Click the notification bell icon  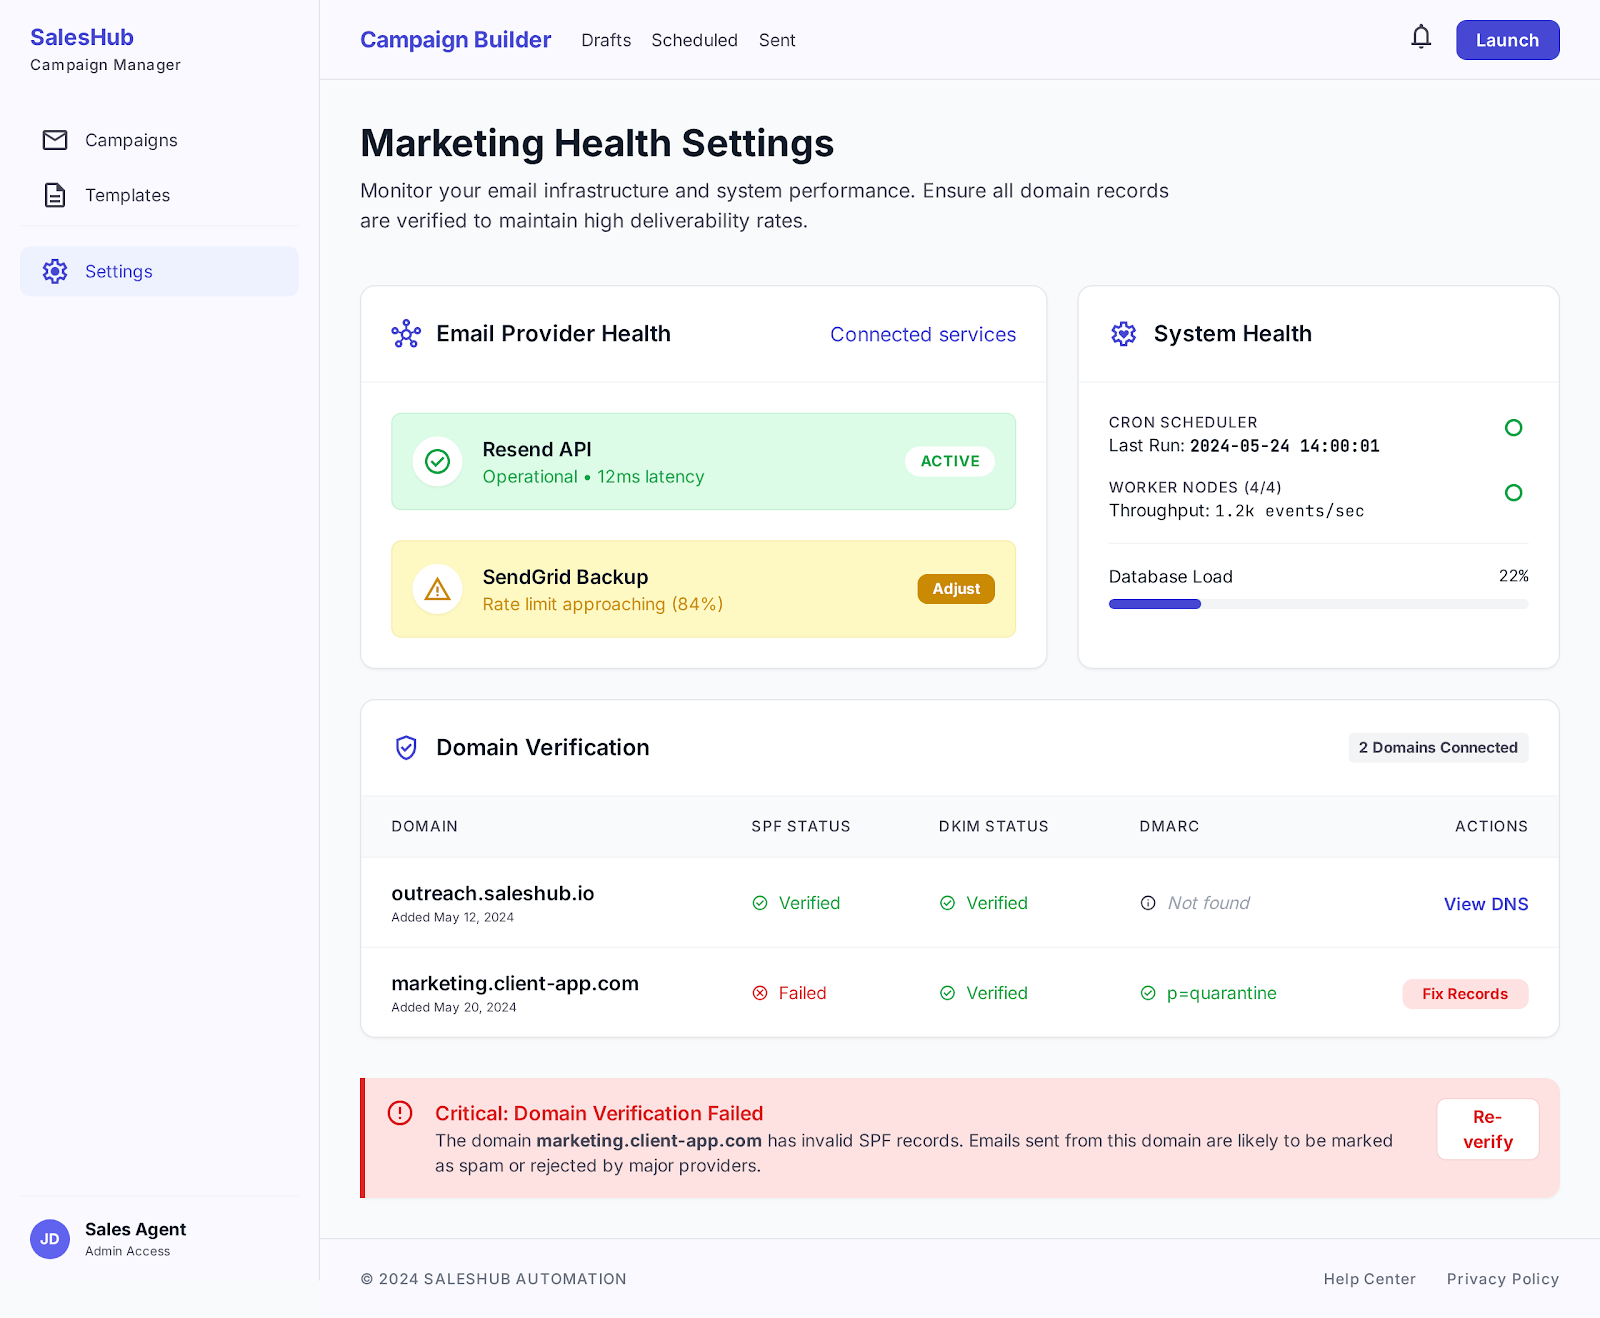(x=1421, y=38)
